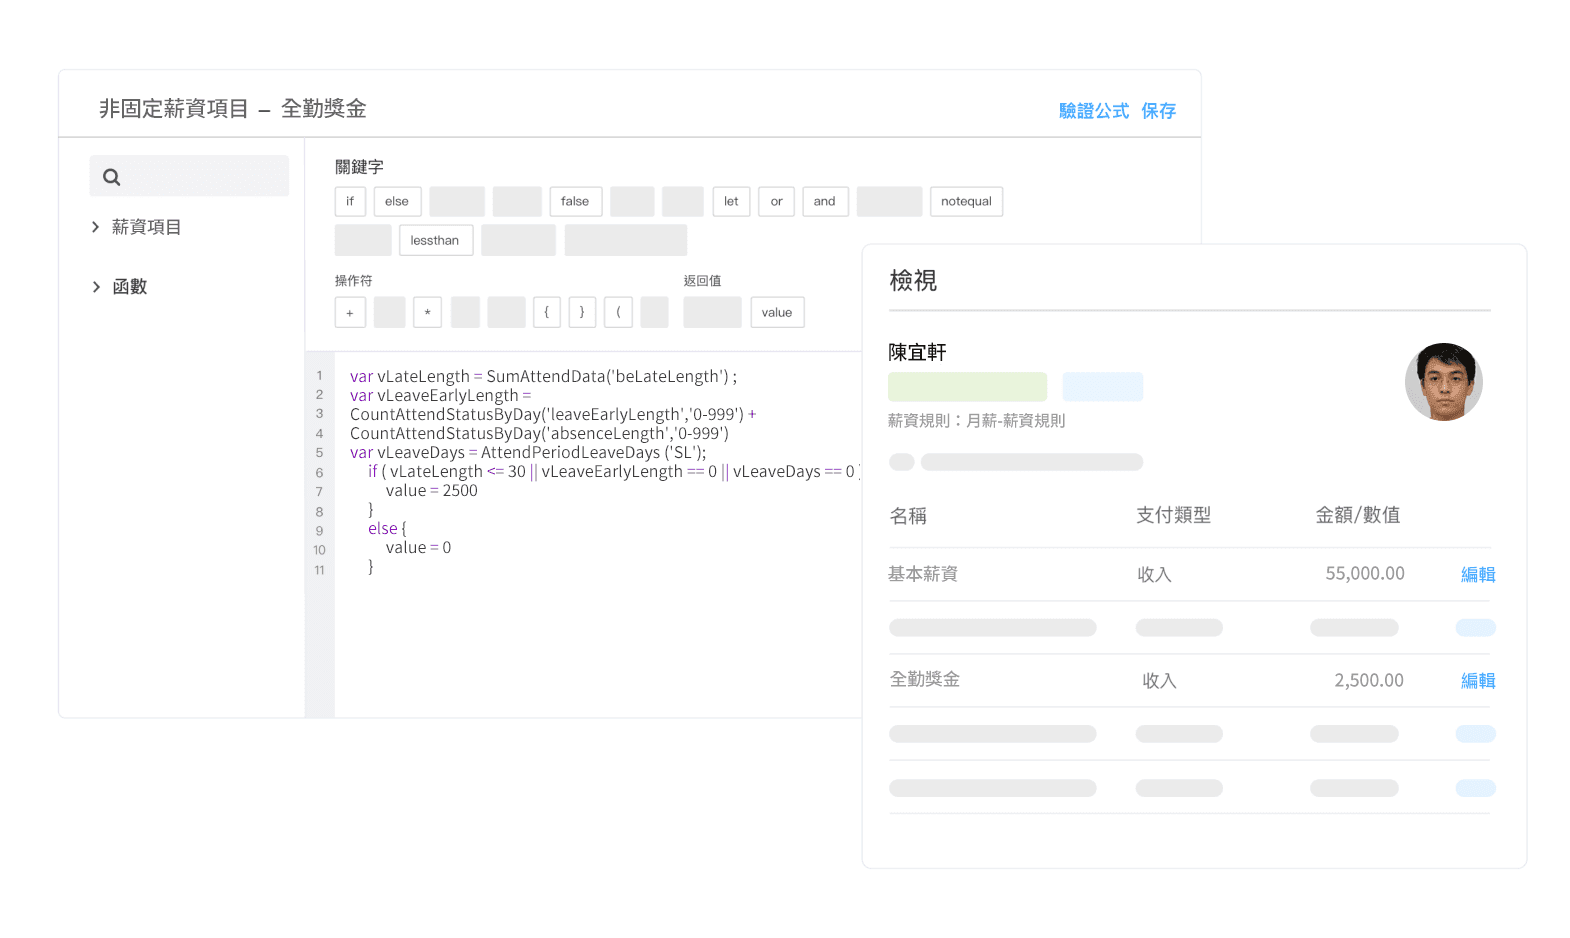Click 陳宜軒's profile photo
The height and width of the screenshot is (938, 1570).
(1443, 382)
